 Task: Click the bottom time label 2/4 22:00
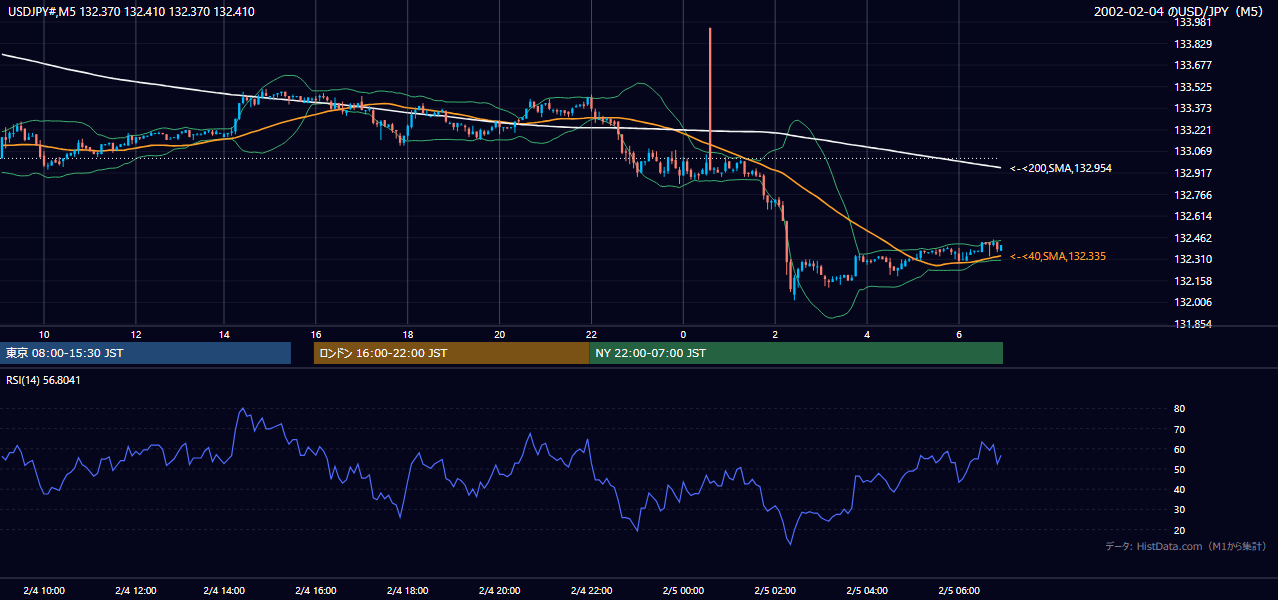tap(592, 590)
